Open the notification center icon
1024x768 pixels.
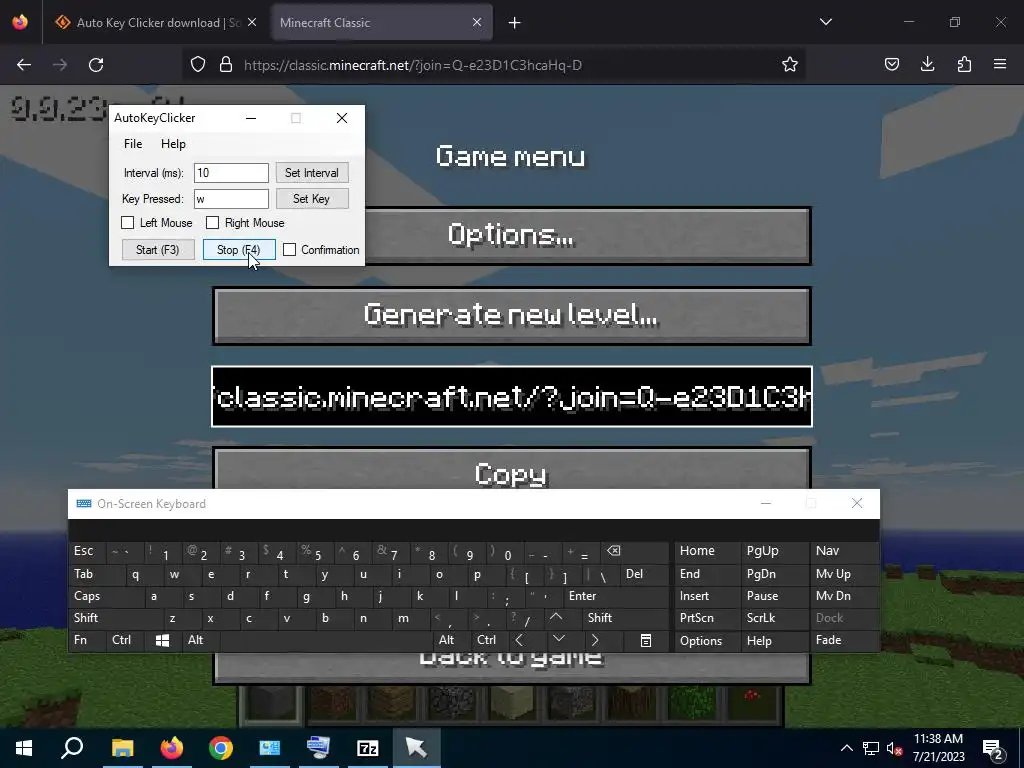[x=993, y=749]
